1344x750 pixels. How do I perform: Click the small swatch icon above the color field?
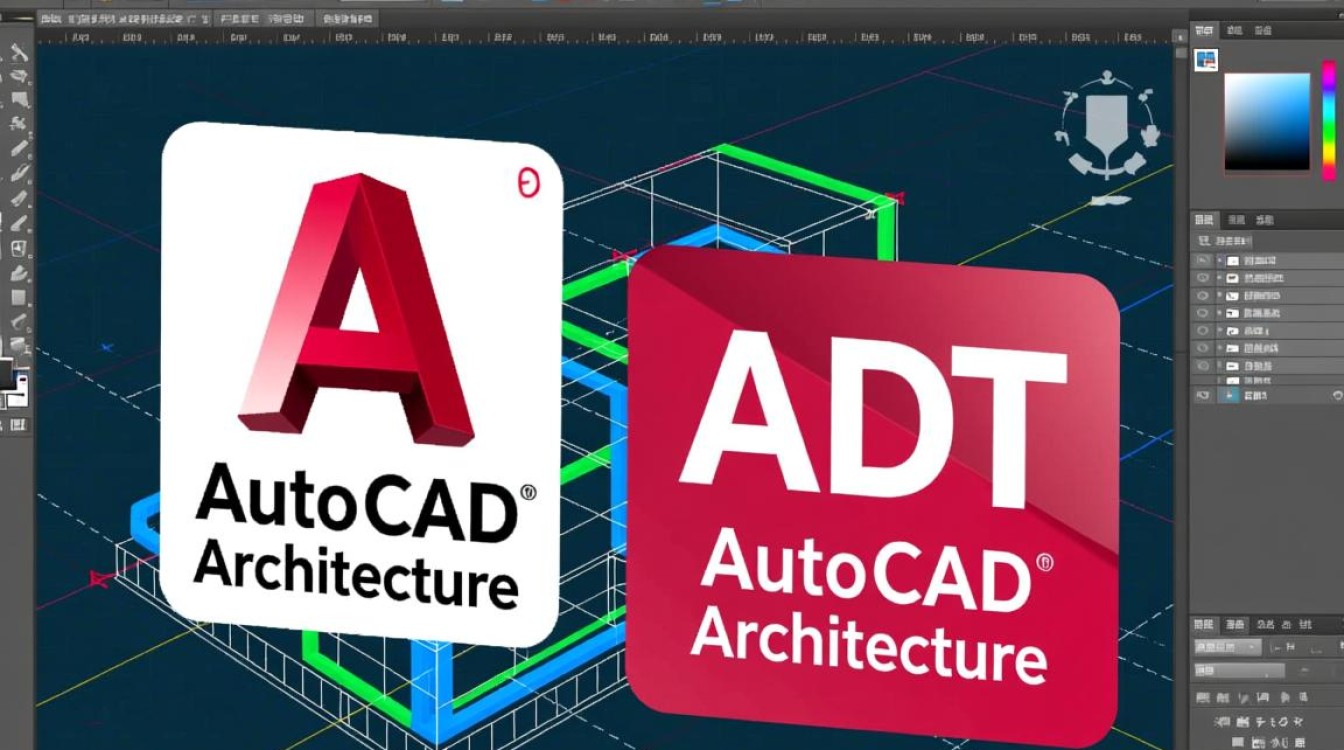pos(1206,59)
